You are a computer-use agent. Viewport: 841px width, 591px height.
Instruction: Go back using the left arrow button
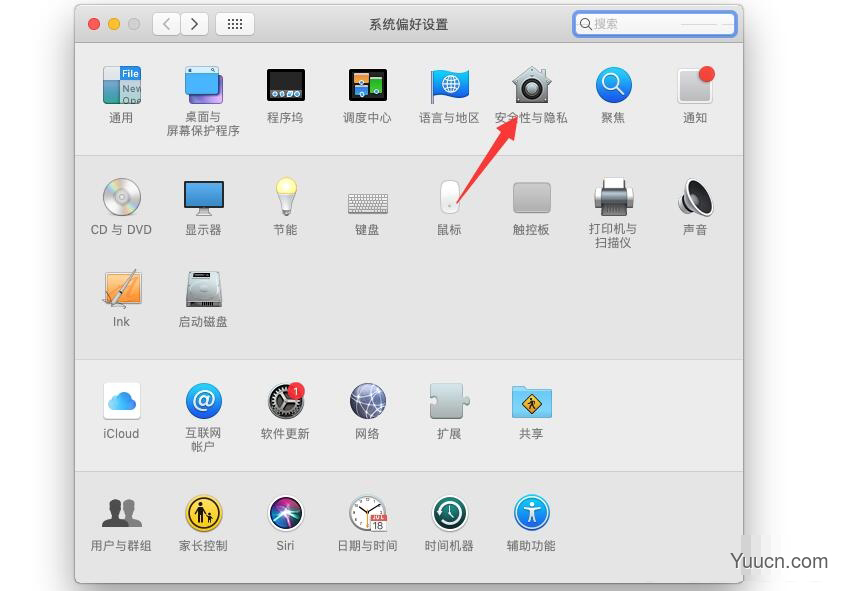point(166,23)
